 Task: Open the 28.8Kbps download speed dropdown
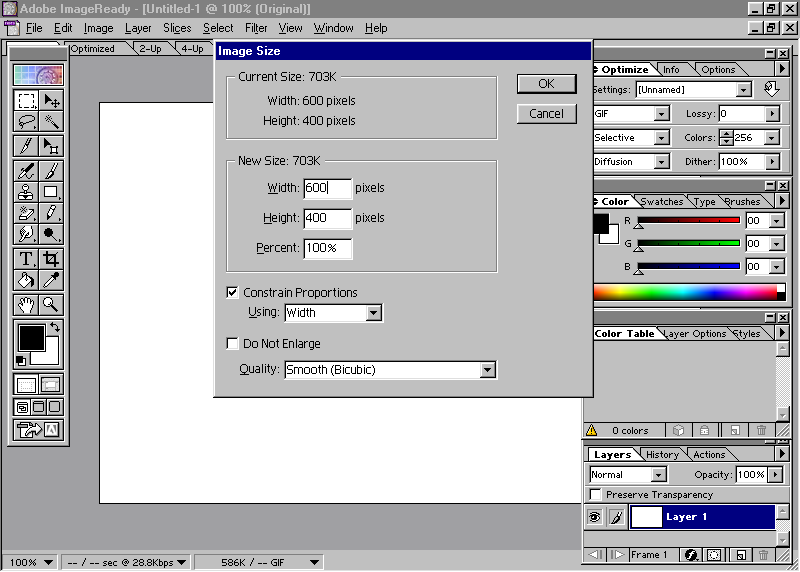point(125,562)
